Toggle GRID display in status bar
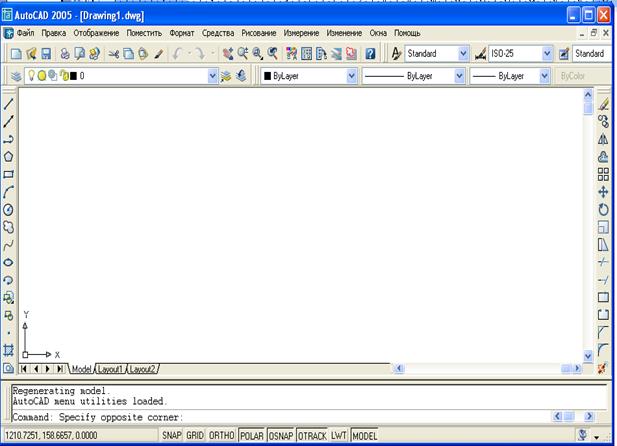Image resolution: width=617 pixels, height=446 pixels. point(195,436)
